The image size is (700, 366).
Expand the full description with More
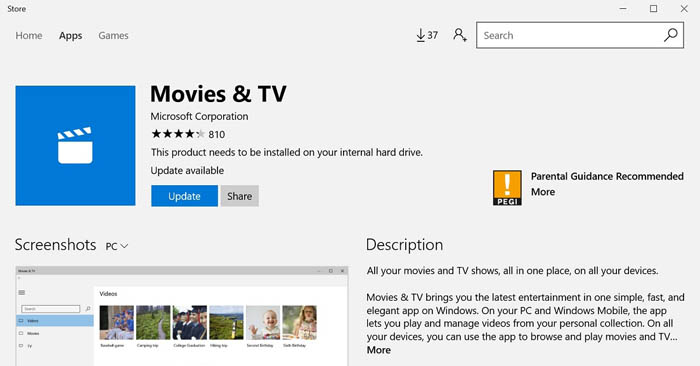coord(379,350)
